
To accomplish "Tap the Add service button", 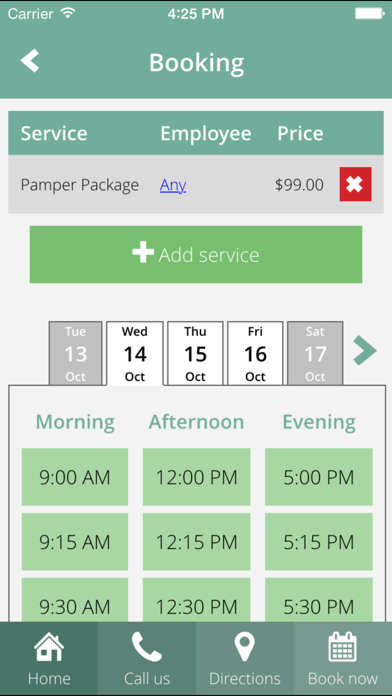I will tap(196, 254).
